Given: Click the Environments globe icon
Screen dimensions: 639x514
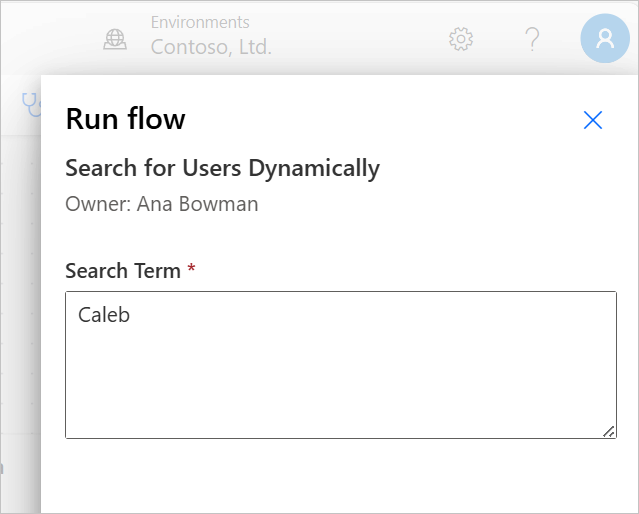Looking at the screenshot, I should pyautogui.click(x=115, y=40).
